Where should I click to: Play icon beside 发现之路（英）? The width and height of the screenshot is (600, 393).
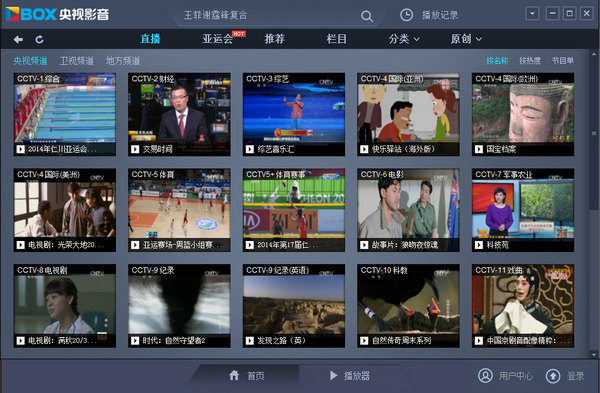point(249,341)
